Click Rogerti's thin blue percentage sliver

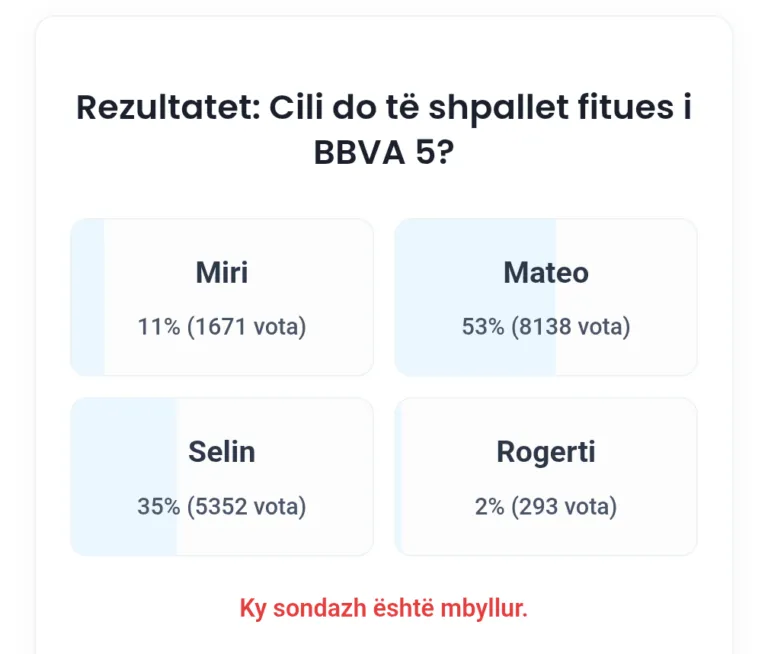[x=398, y=476]
